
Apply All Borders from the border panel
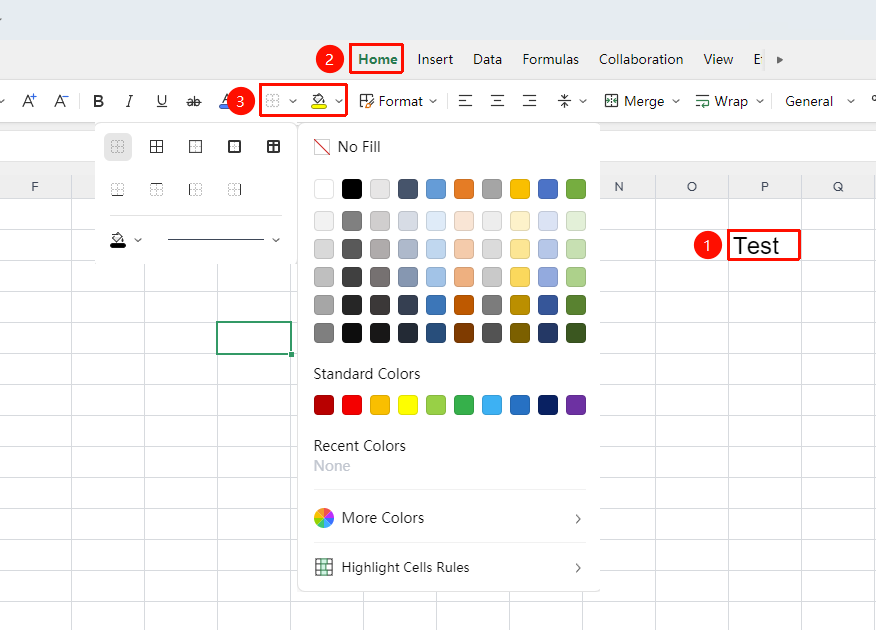(x=156, y=147)
